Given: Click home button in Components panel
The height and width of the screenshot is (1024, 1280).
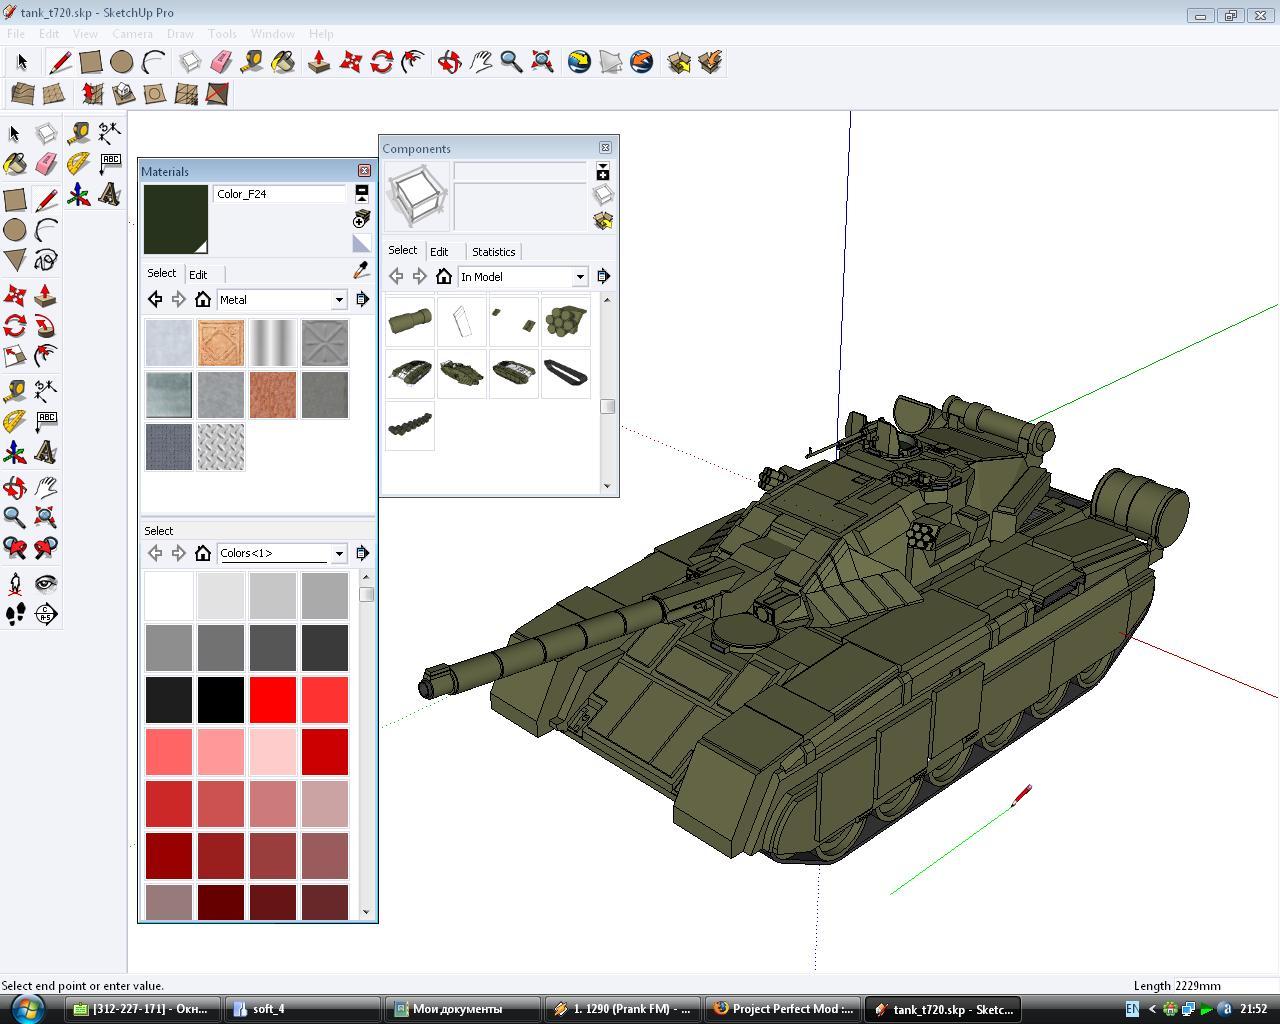Looking at the screenshot, I should pos(444,276).
